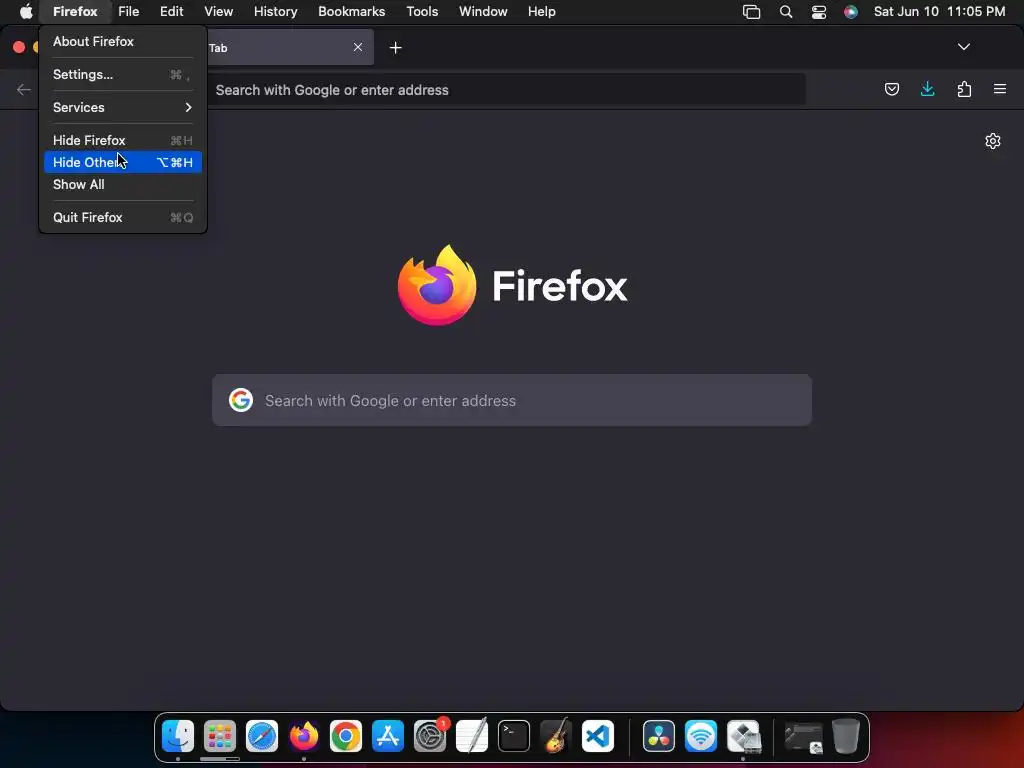This screenshot has width=1024, height=768.
Task: Open System Settings from the Dock
Action: click(430, 736)
